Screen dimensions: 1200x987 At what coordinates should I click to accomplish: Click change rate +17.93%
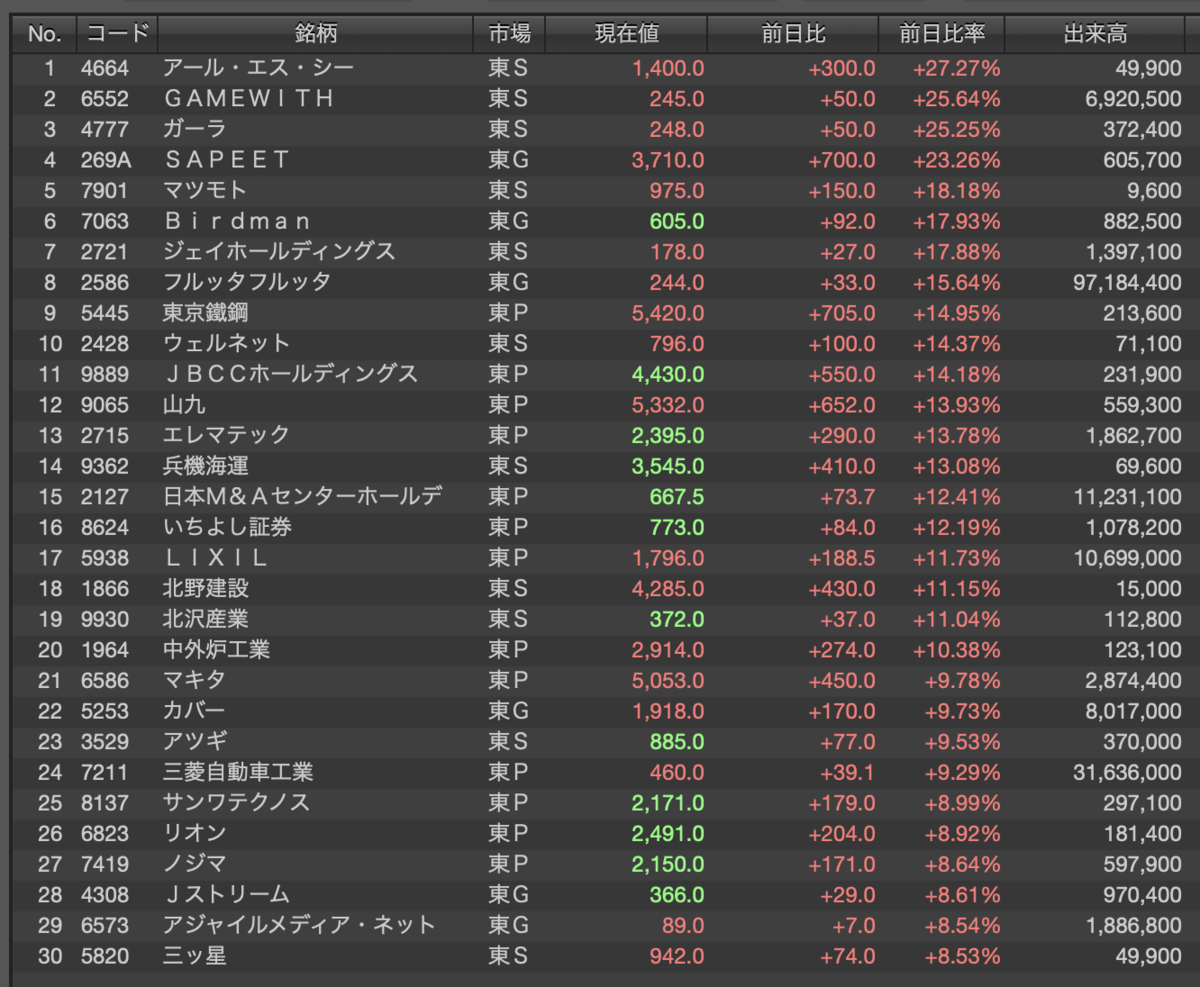point(956,221)
